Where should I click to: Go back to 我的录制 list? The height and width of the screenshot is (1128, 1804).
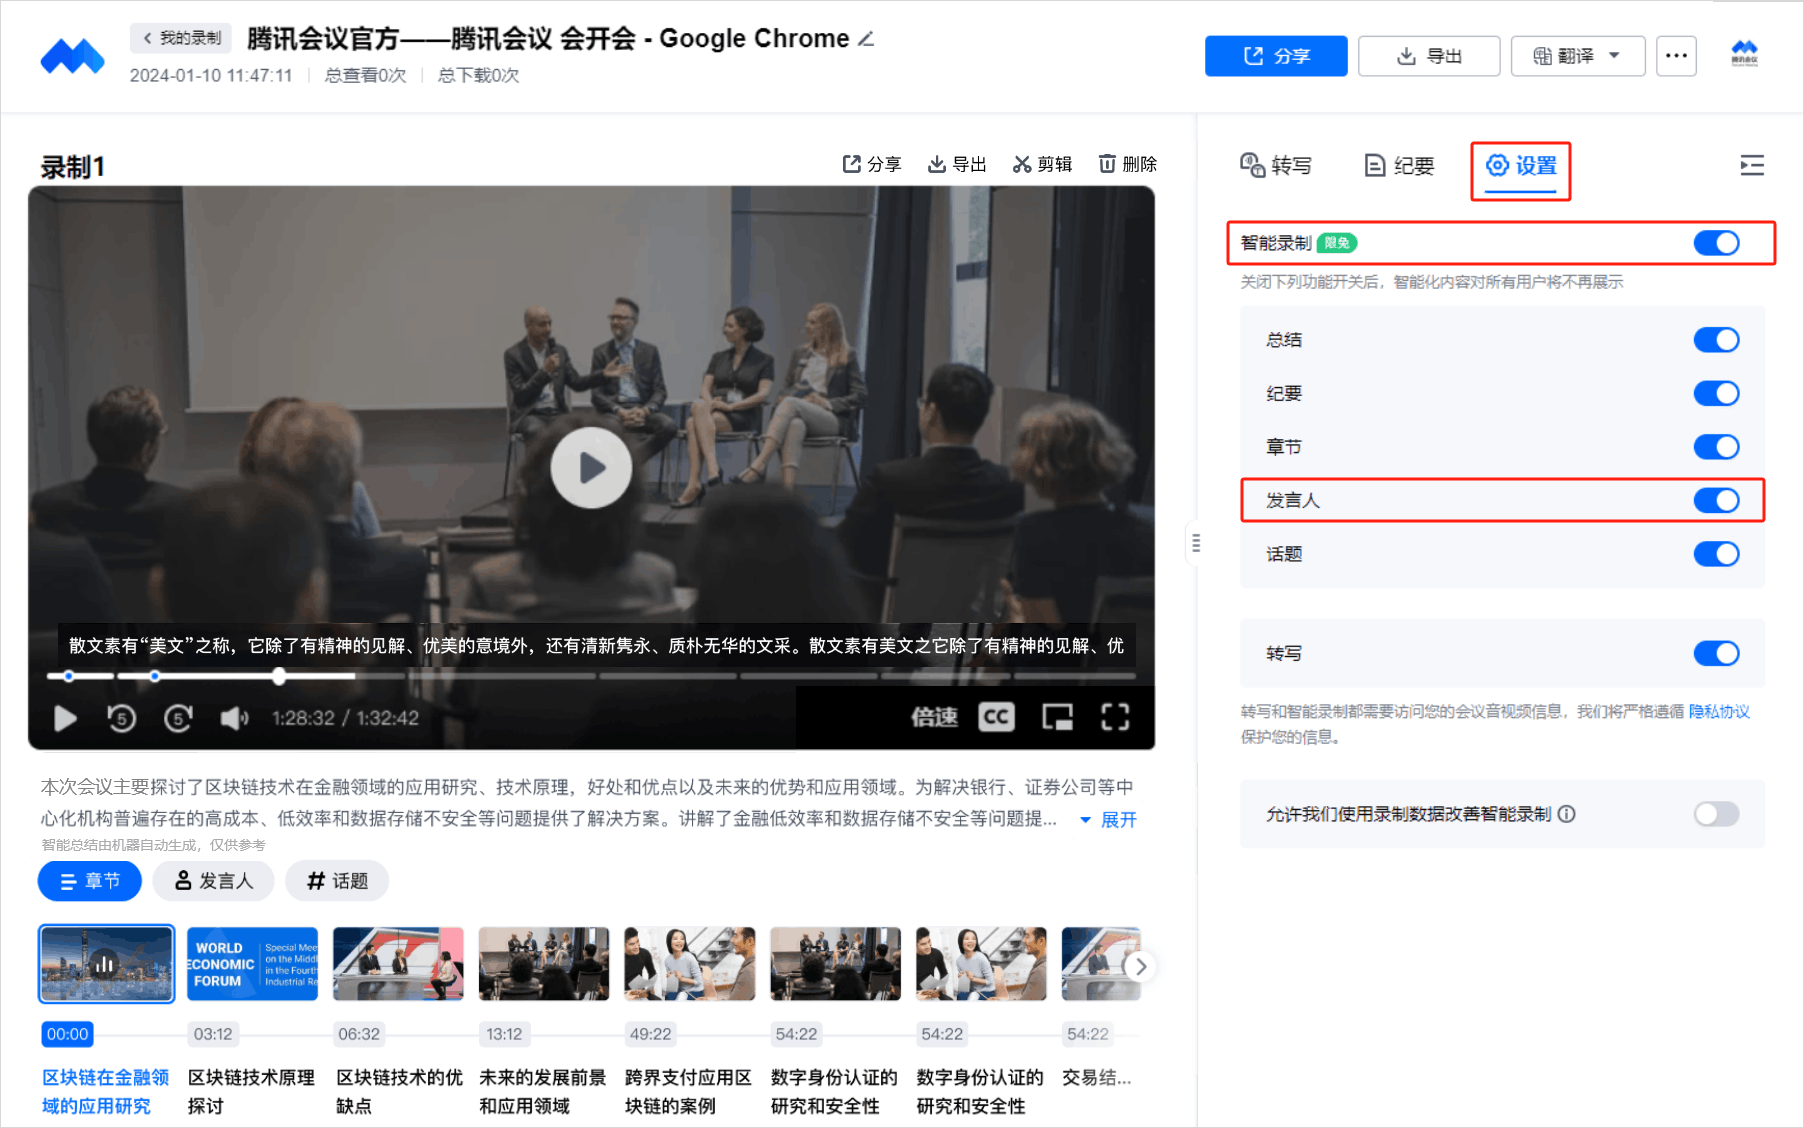(x=181, y=38)
